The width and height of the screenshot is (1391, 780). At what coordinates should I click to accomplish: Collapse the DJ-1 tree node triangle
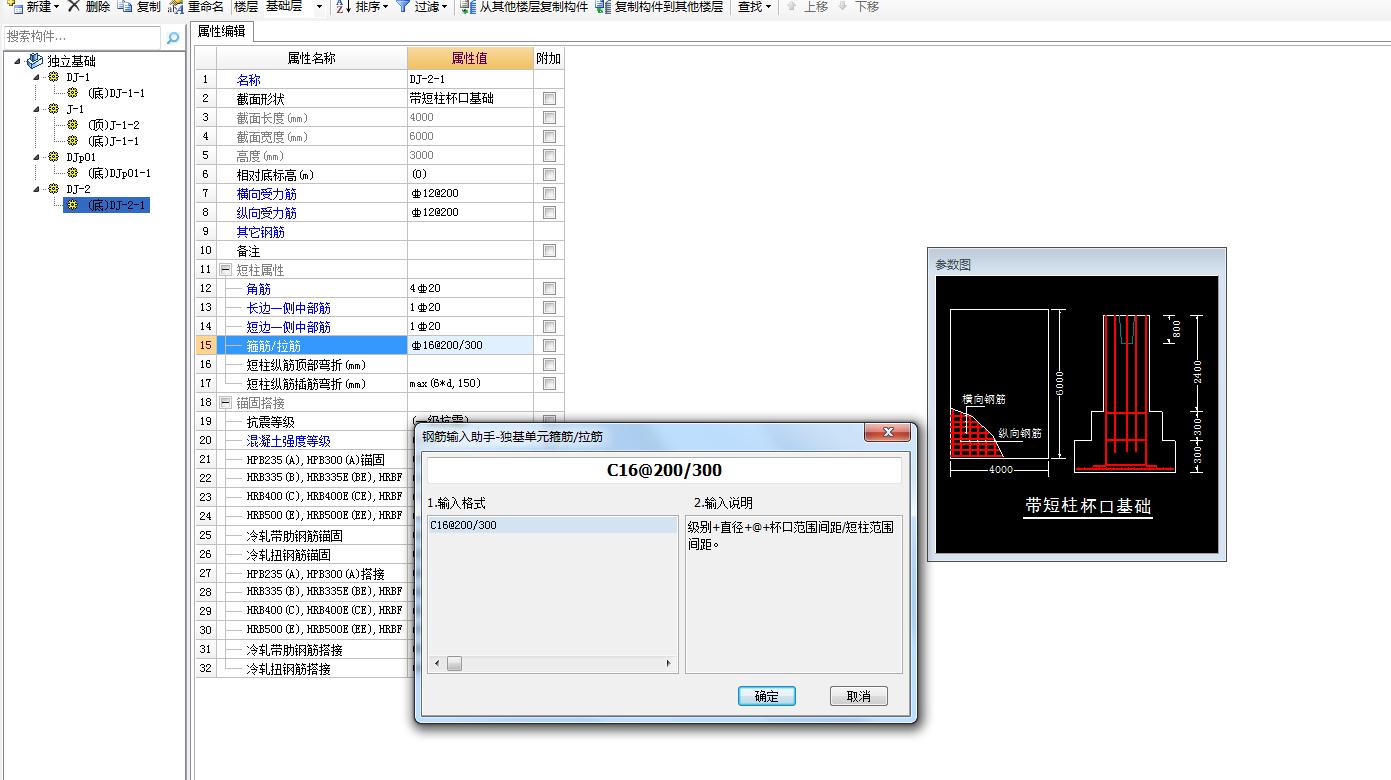[37, 77]
